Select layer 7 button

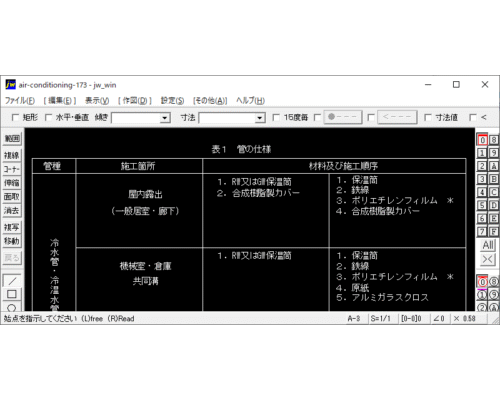click(x=482, y=231)
